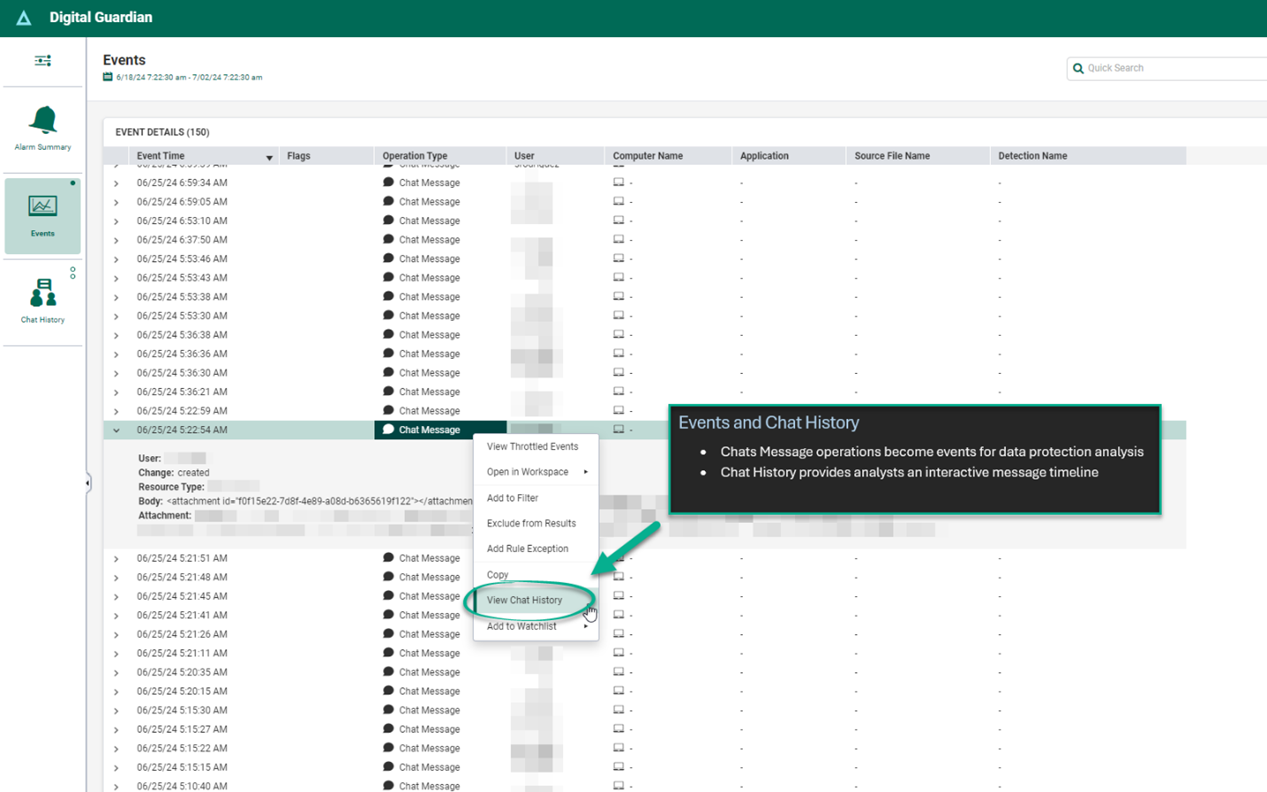The image size is (1267, 792).
Task: Select the 06/25/24 5:36:30 AM timestamp
Action: 182,373
